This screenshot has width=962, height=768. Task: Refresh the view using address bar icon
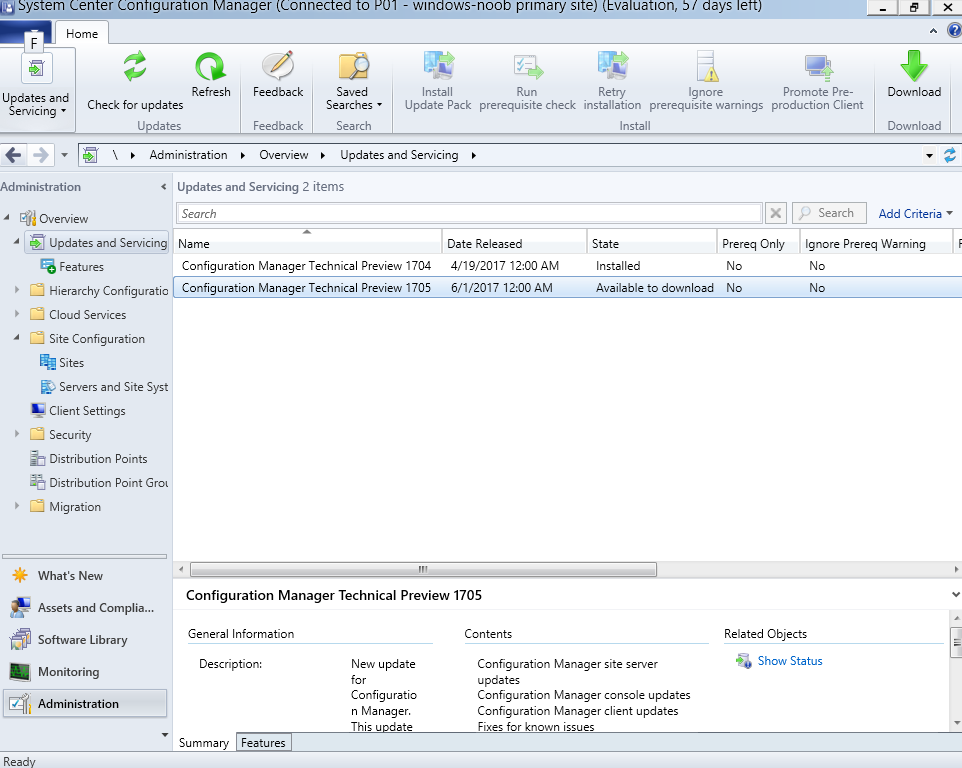click(950, 155)
